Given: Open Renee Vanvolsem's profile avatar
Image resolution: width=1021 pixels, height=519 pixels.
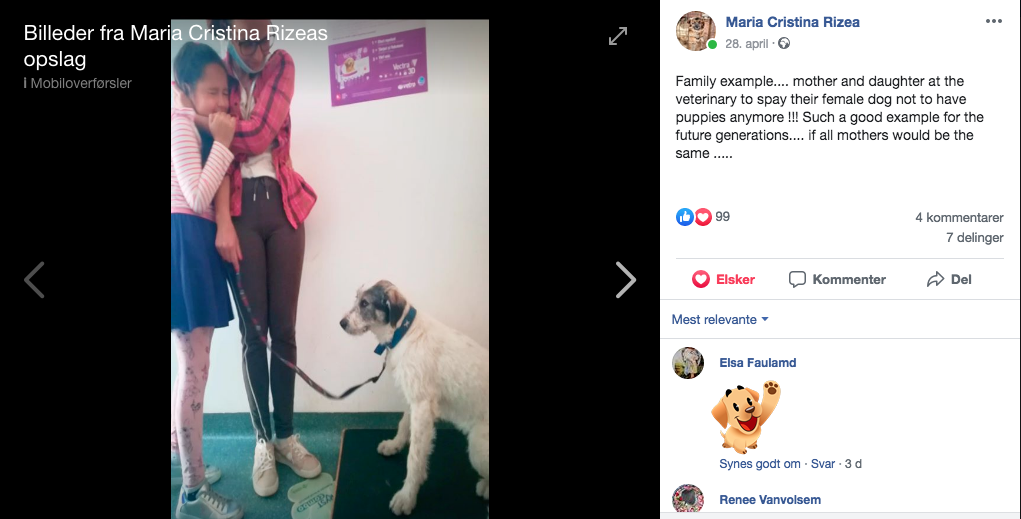Looking at the screenshot, I should pos(688,499).
